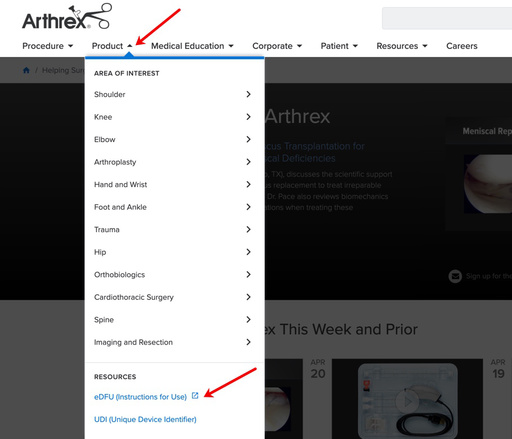Go to the Careers page

tap(462, 46)
